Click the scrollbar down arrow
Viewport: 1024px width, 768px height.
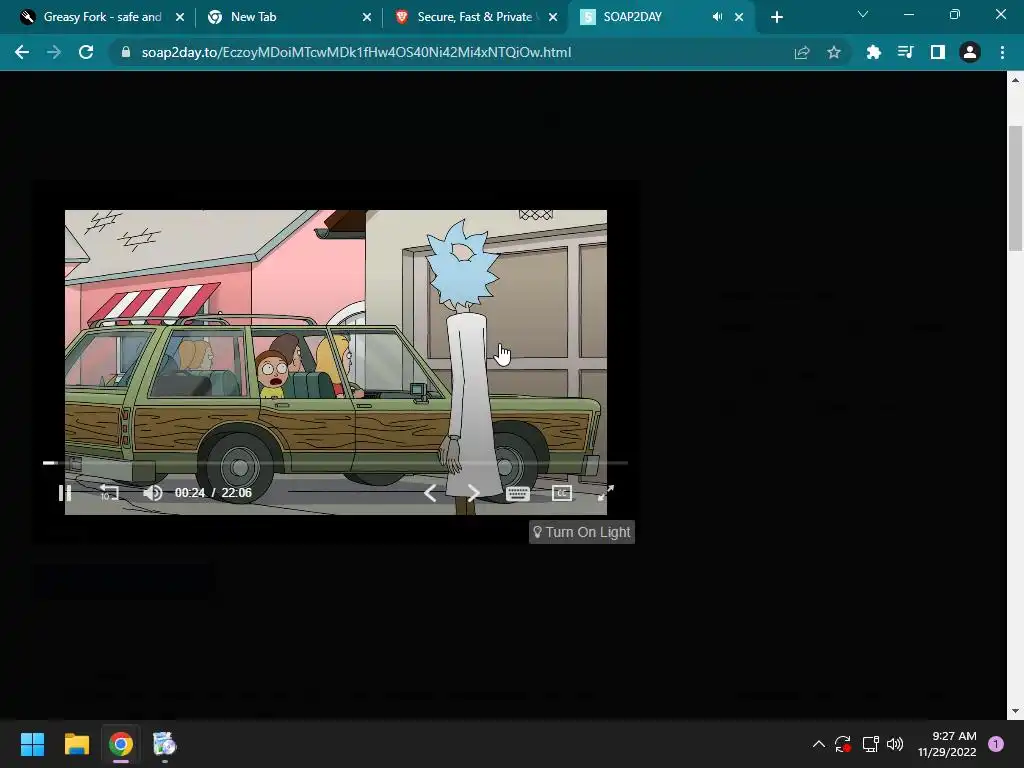pyautogui.click(x=1015, y=711)
